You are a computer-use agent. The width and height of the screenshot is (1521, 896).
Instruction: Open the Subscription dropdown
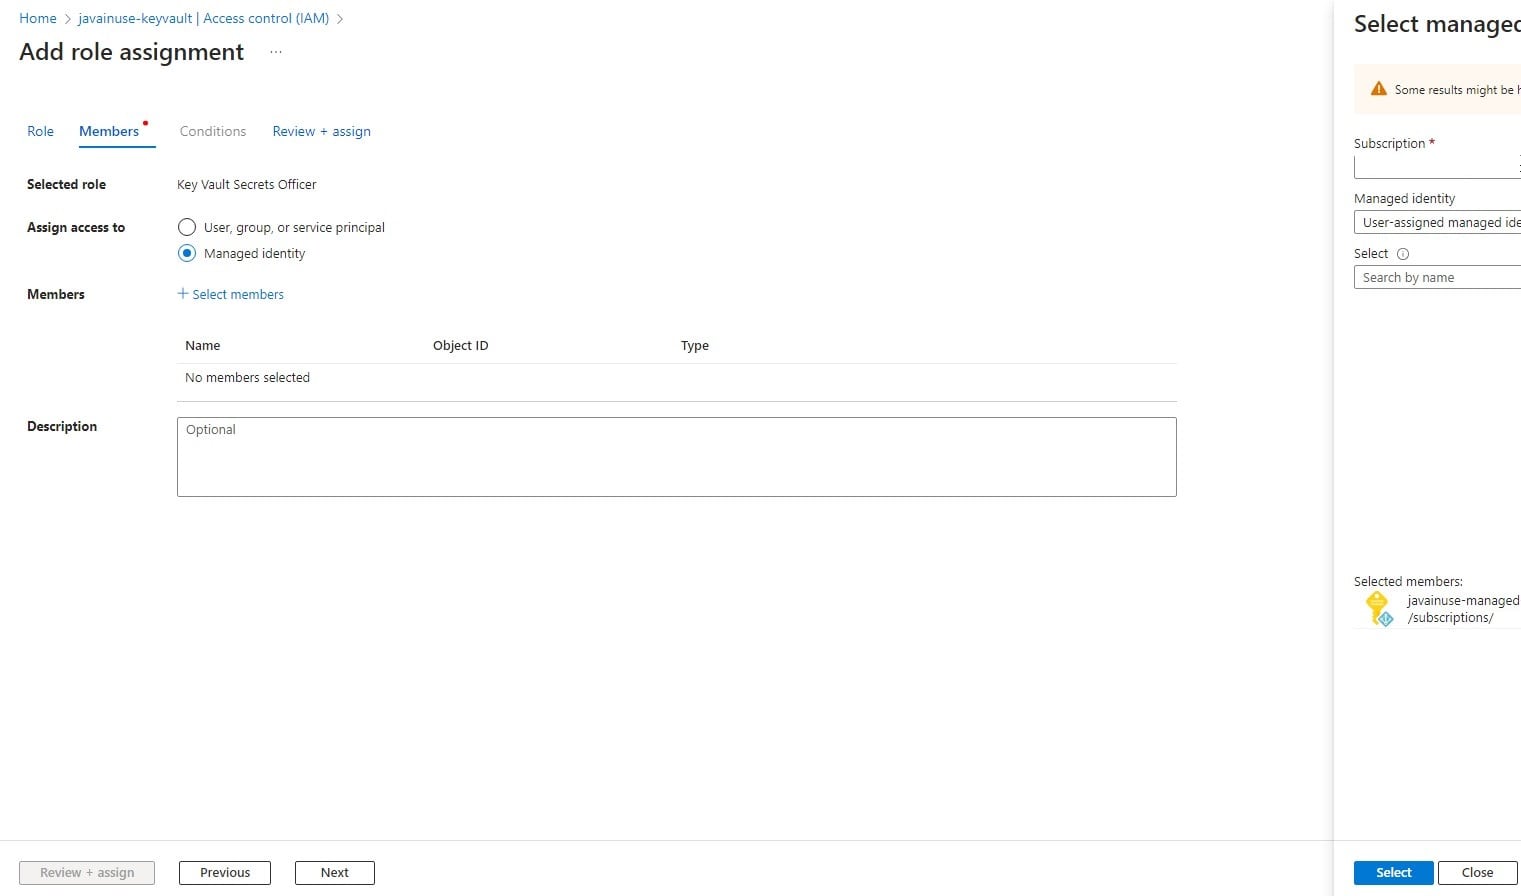pyautogui.click(x=1437, y=167)
